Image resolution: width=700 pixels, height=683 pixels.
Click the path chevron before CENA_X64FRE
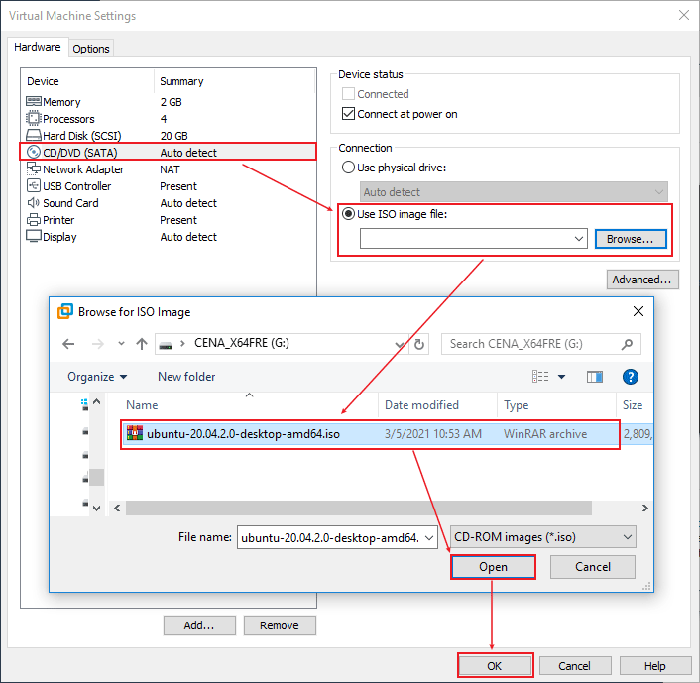point(183,344)
